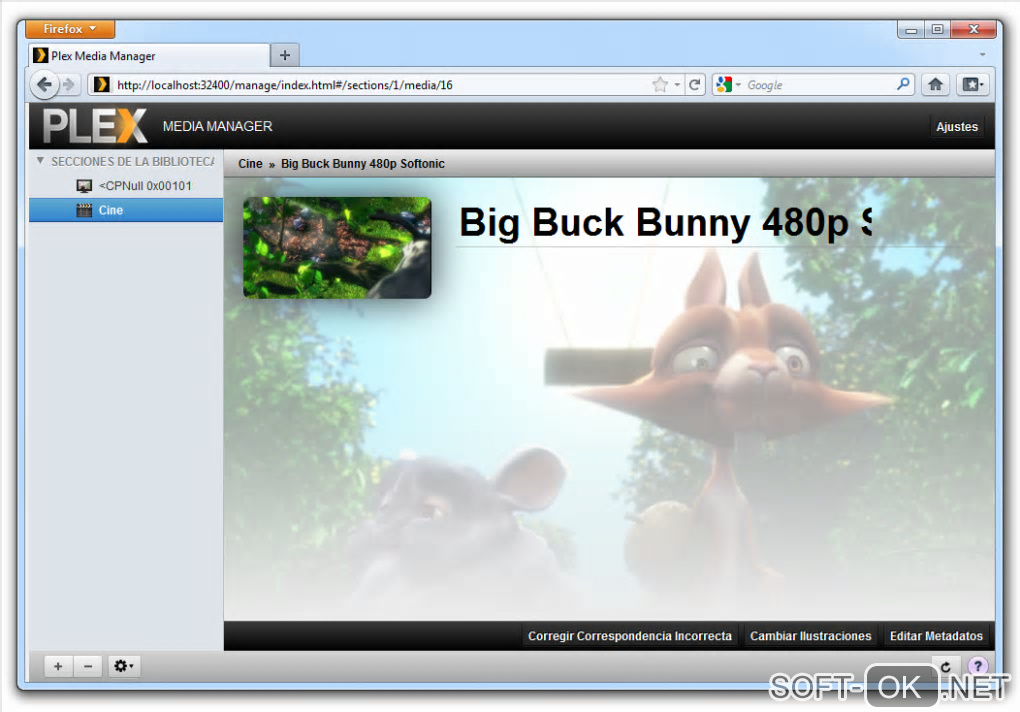
Task: Remove a section with minus button
Action: 88,666
